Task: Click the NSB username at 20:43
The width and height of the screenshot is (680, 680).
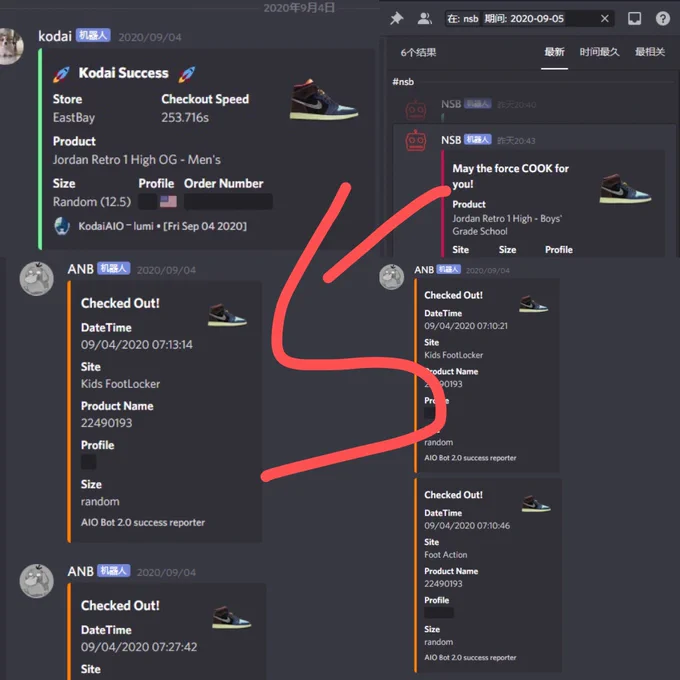Action: coord(451,140)
